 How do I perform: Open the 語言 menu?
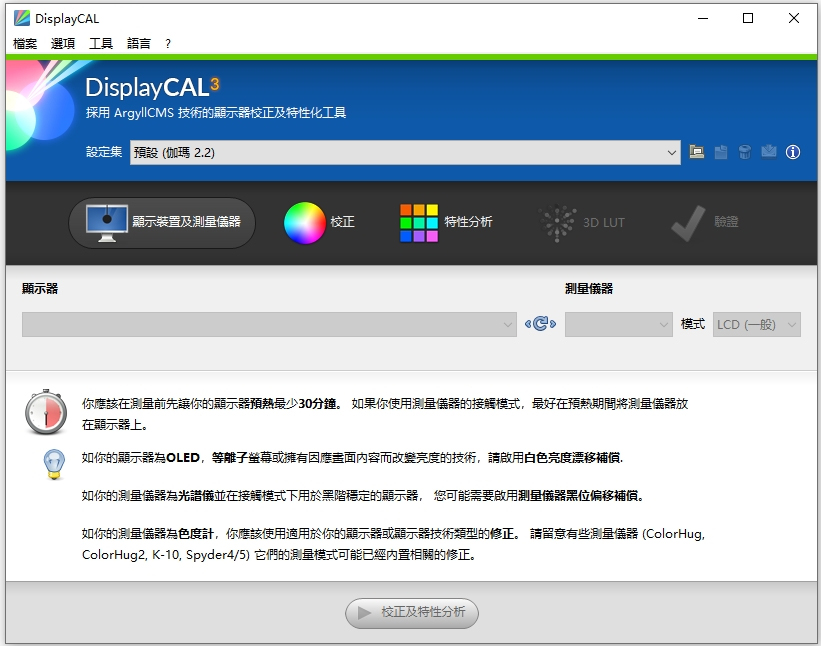(x=139, y=43)
